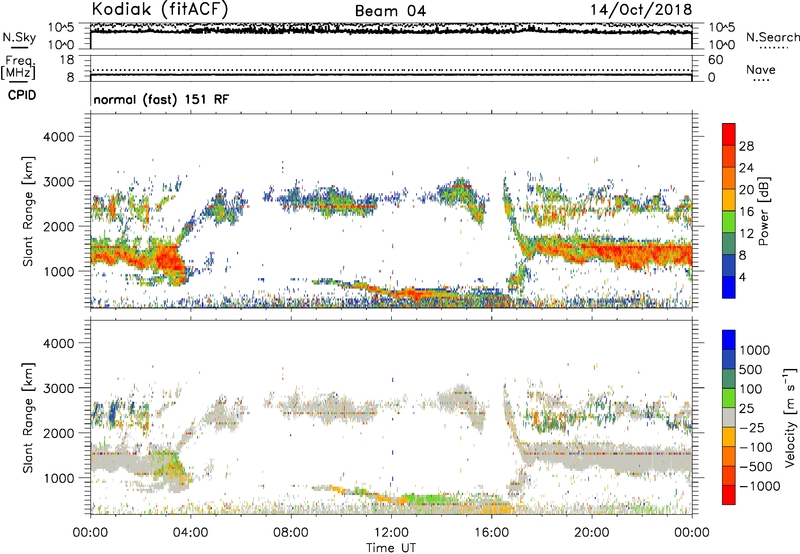Click 'normal (fast) 151 RF' text
Image resolution: width=800 pixels, height=554 pixels.
[x=161, y=99]
